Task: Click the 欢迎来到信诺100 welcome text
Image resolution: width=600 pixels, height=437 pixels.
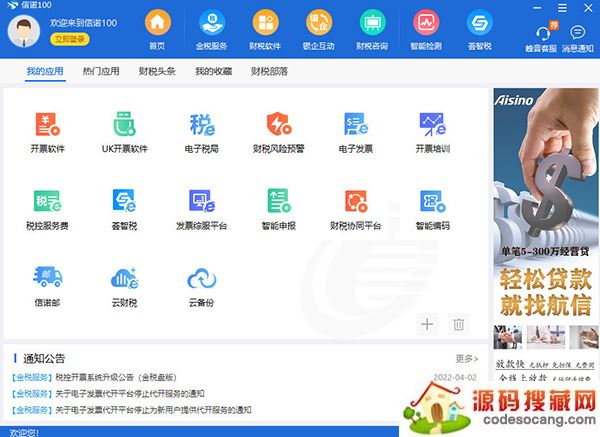Action: [x=83, y=23]
